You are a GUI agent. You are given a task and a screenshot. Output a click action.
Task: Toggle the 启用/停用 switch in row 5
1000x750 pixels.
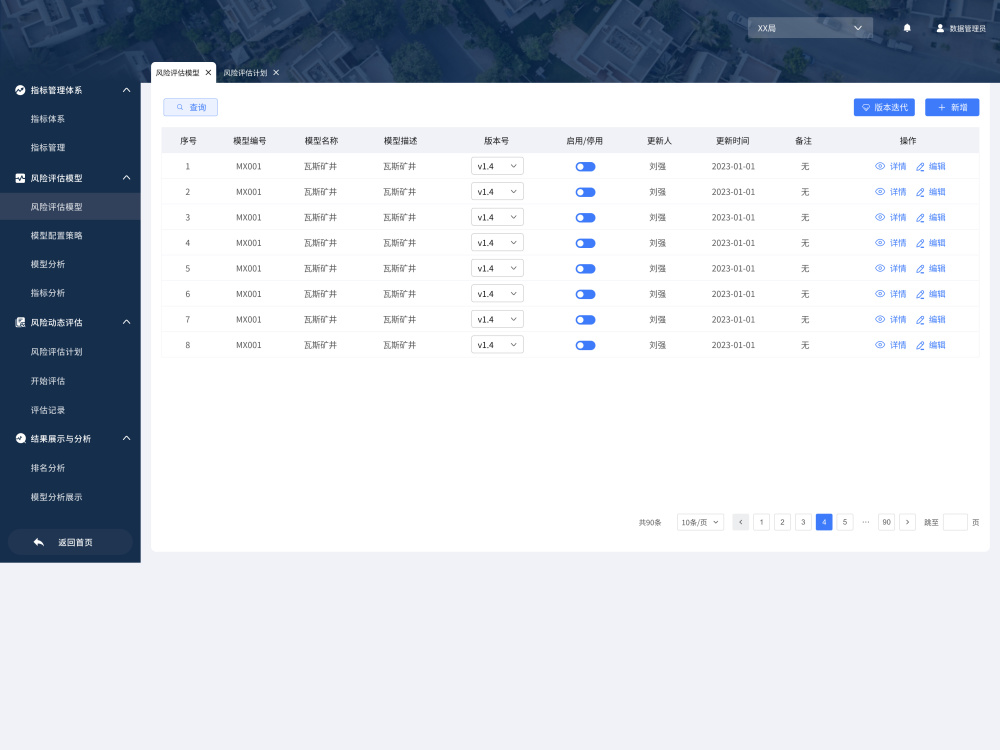pyautogui.click(x=585, y=268)
